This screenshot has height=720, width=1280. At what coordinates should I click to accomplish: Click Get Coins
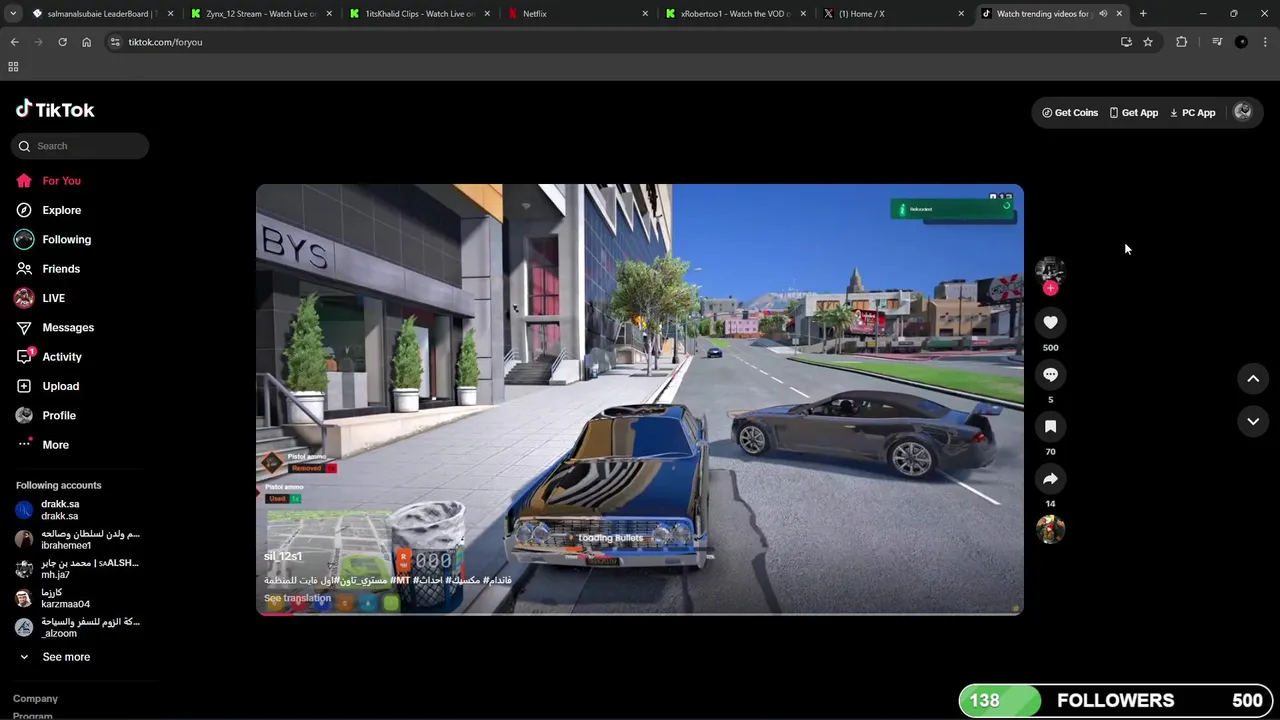(1070, 113)
